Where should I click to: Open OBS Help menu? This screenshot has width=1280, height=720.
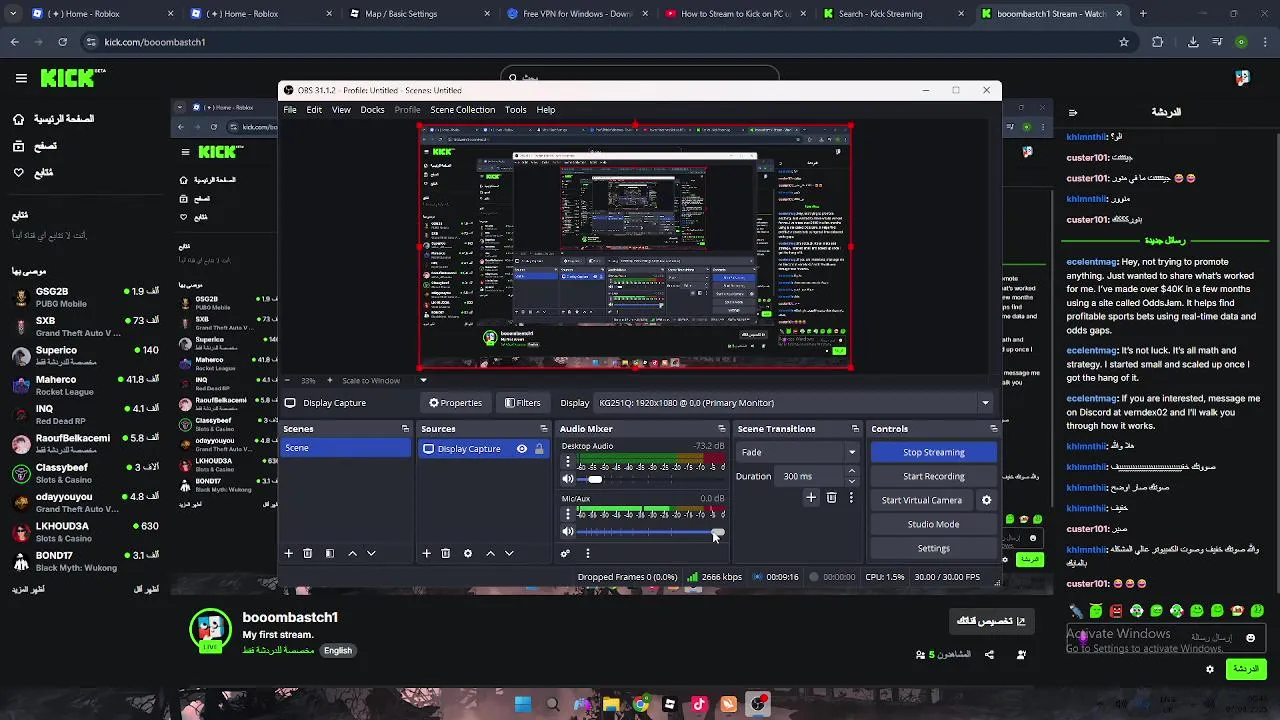pos(545,110)
